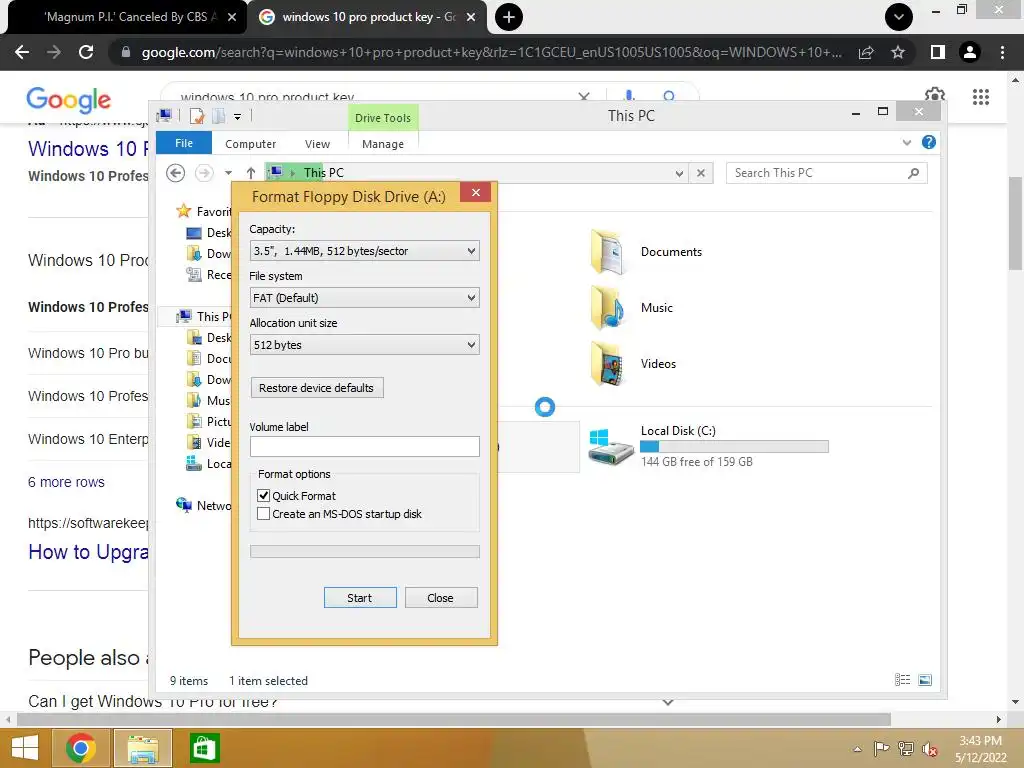This screenshot has height=768, width=1024.
Task: Open the Music folder icon
Action: point(607,308)
